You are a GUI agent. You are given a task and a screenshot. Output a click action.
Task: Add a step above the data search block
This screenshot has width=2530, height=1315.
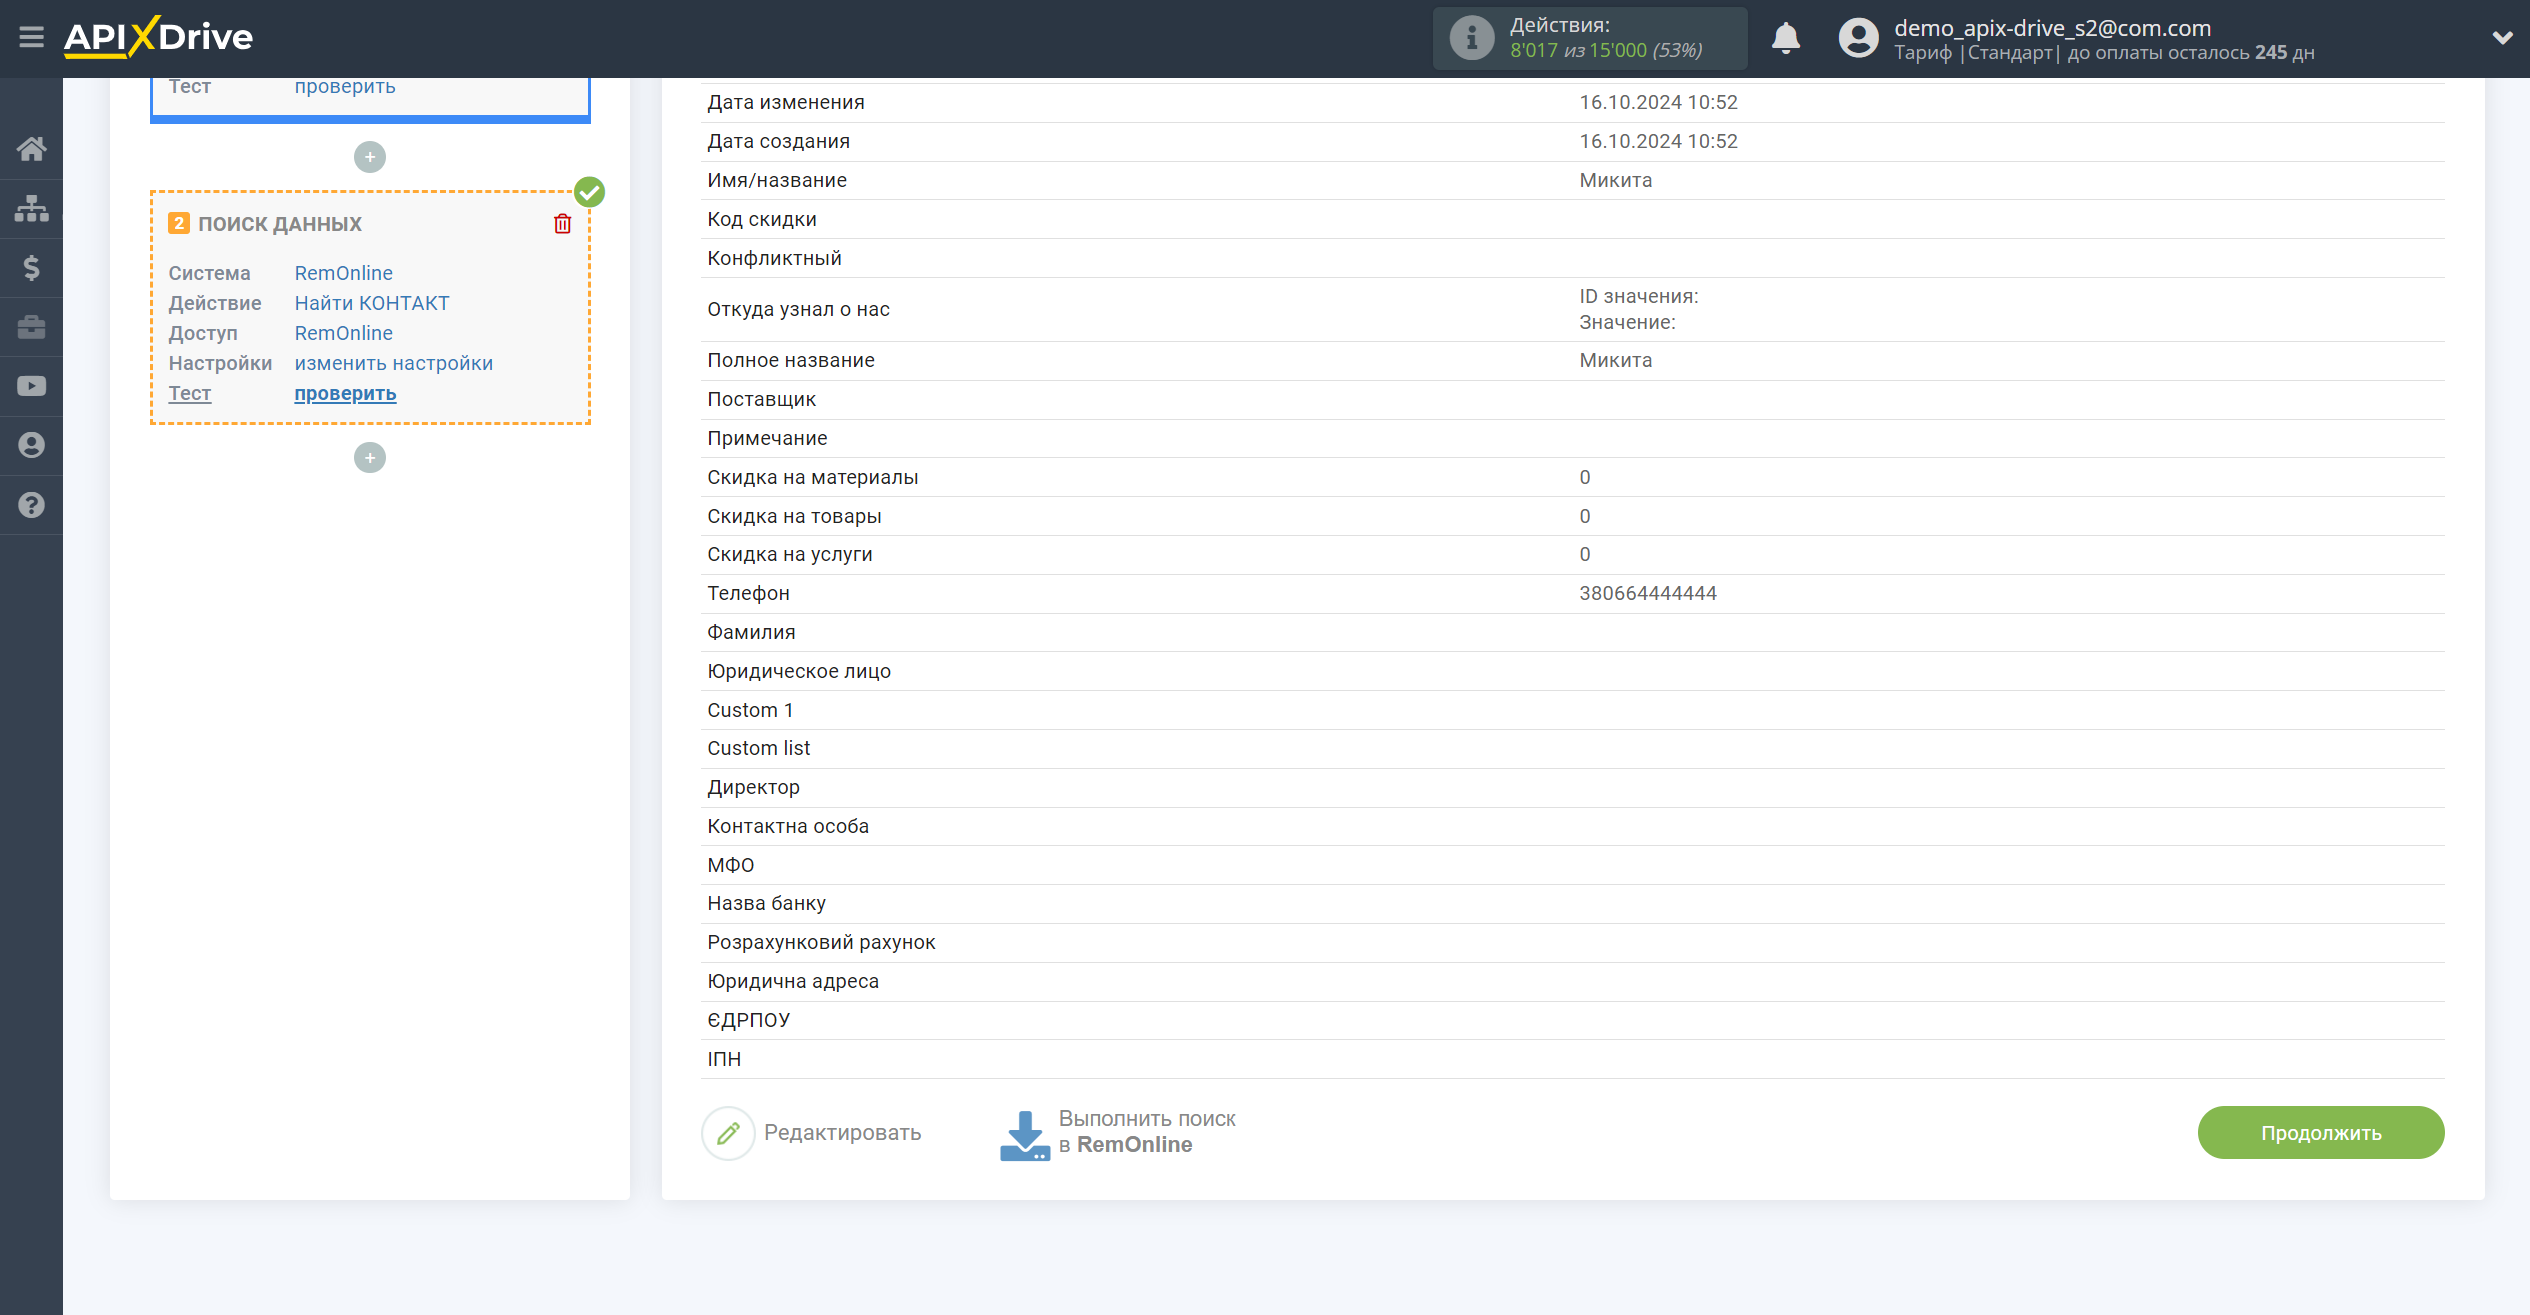(370, 157)
